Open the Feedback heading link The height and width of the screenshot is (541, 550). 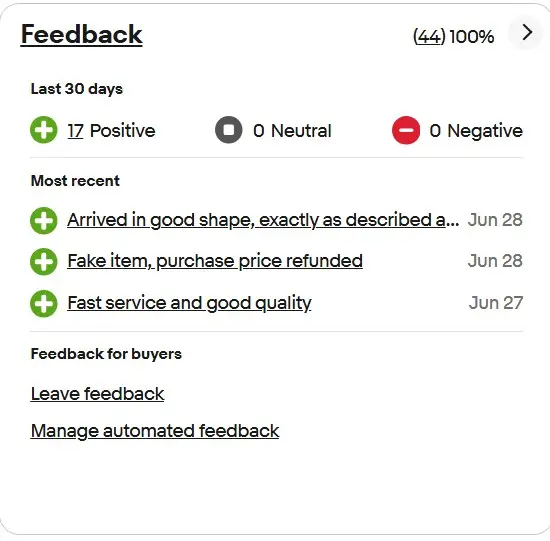point(82,35)
